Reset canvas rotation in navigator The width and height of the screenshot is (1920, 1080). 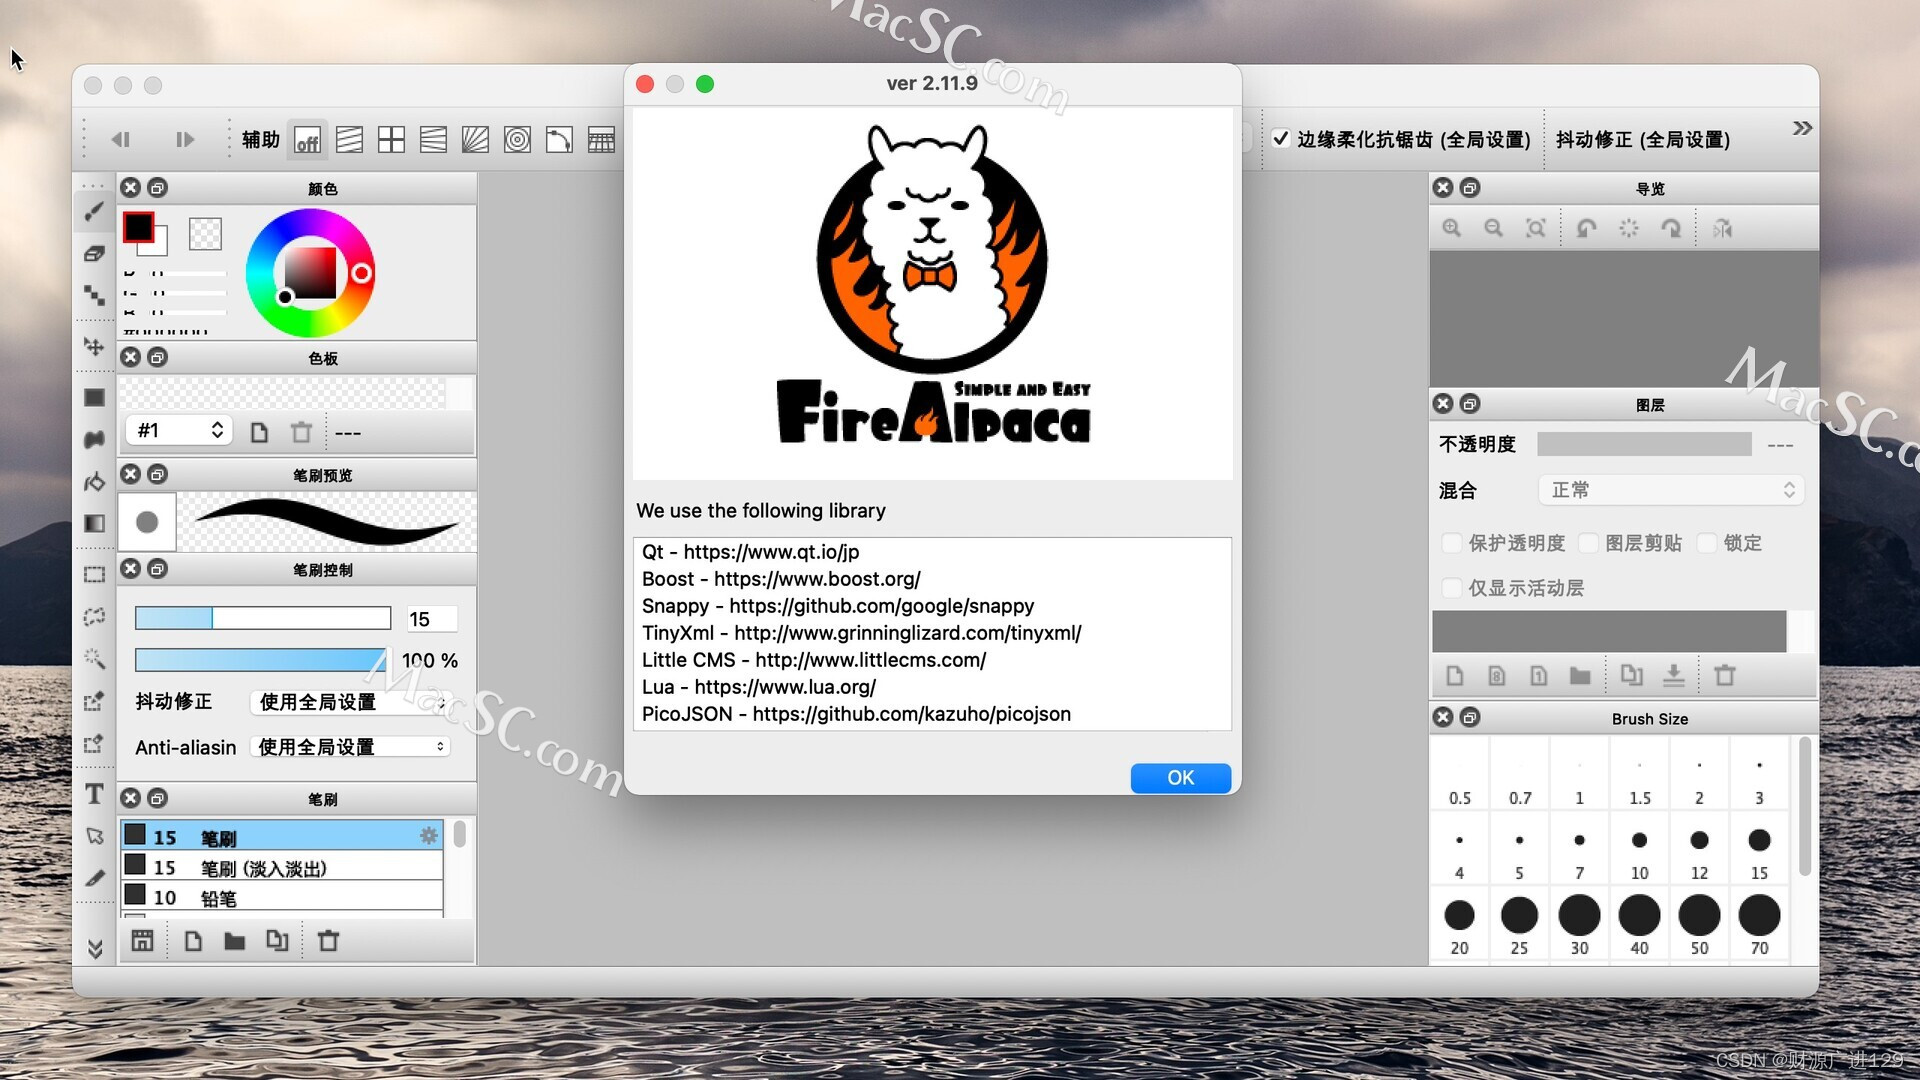tap(1629, 228)
